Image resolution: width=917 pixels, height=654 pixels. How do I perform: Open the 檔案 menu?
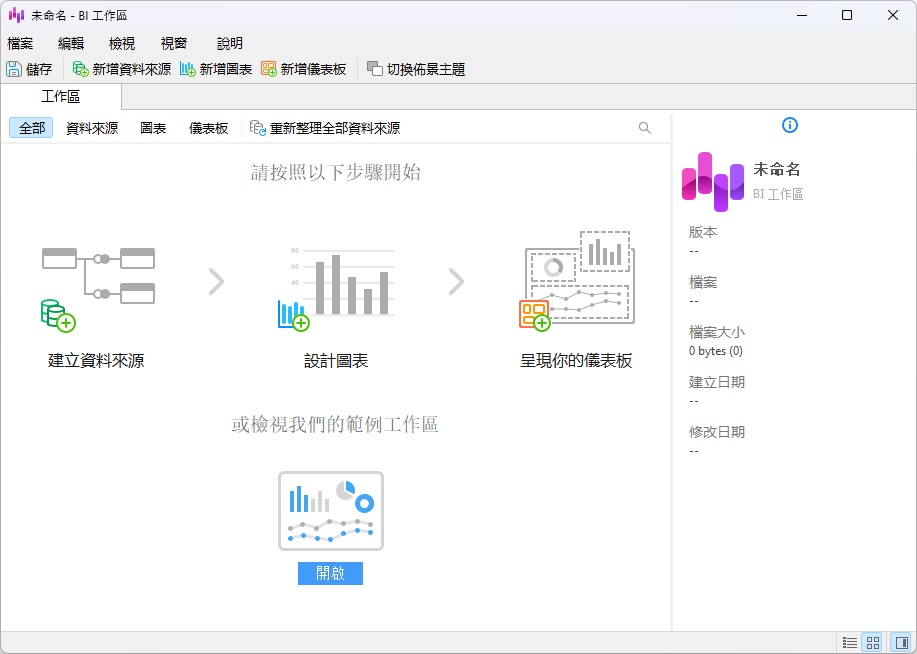[20, 43]
